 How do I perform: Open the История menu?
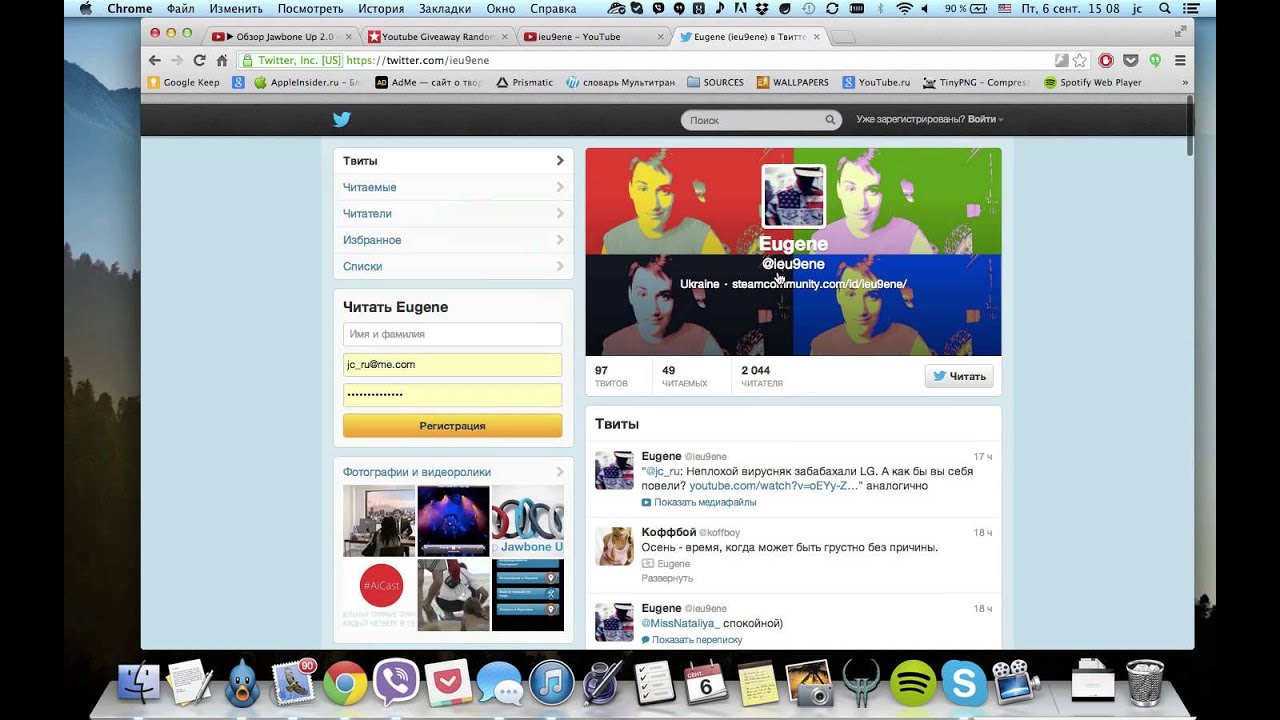(x=381, y=9)
